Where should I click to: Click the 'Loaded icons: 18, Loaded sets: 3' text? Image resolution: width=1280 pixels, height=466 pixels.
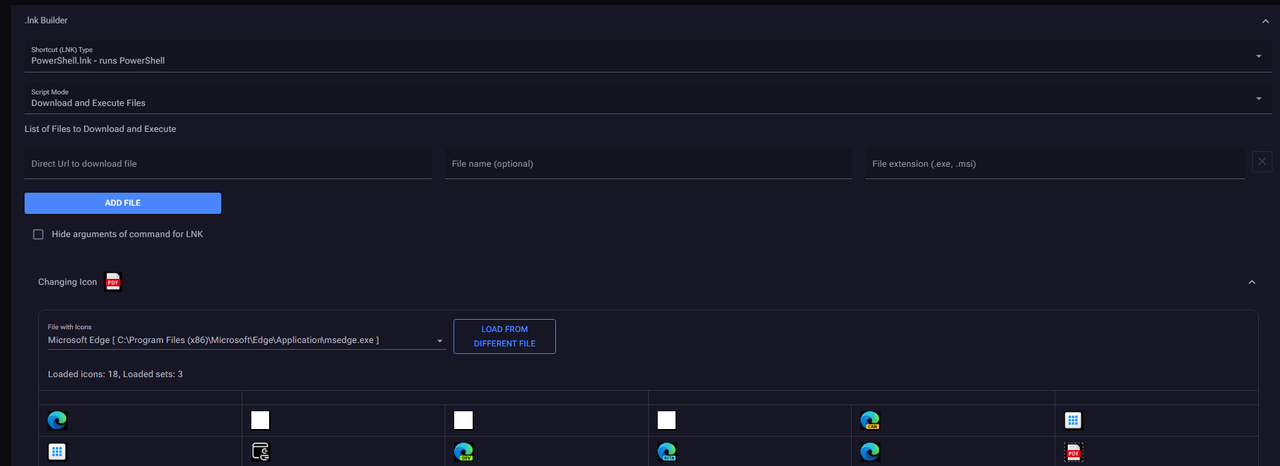tap(115, 374)
